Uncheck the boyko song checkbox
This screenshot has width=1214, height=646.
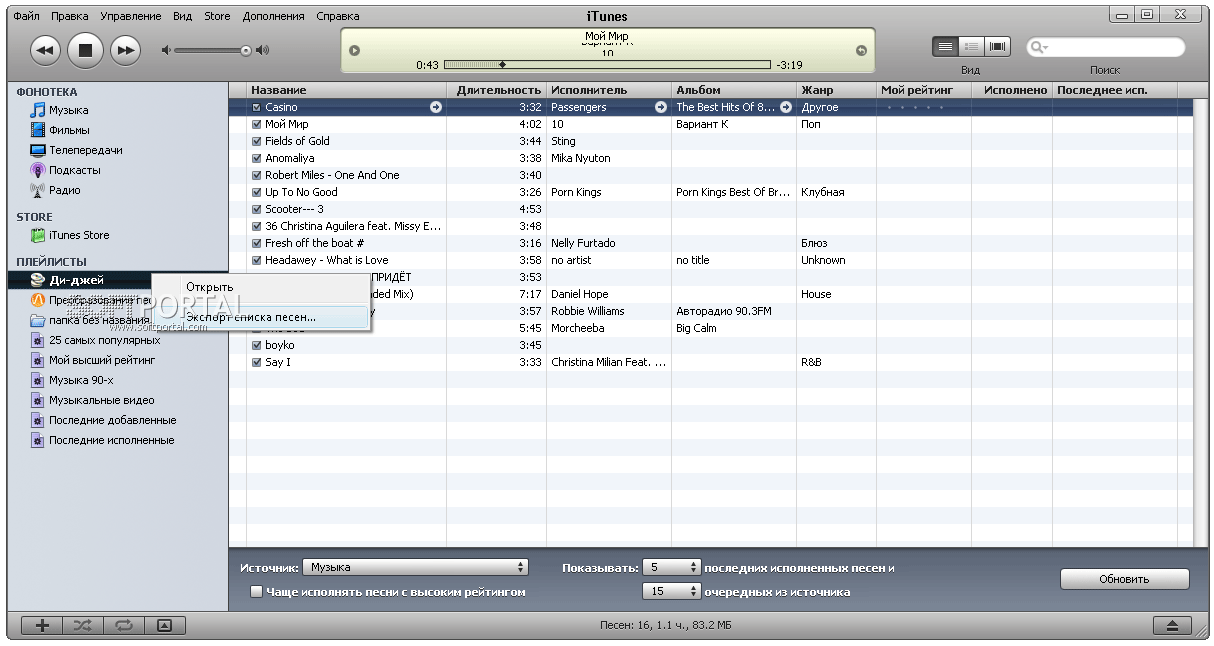(x=257, y=345)
